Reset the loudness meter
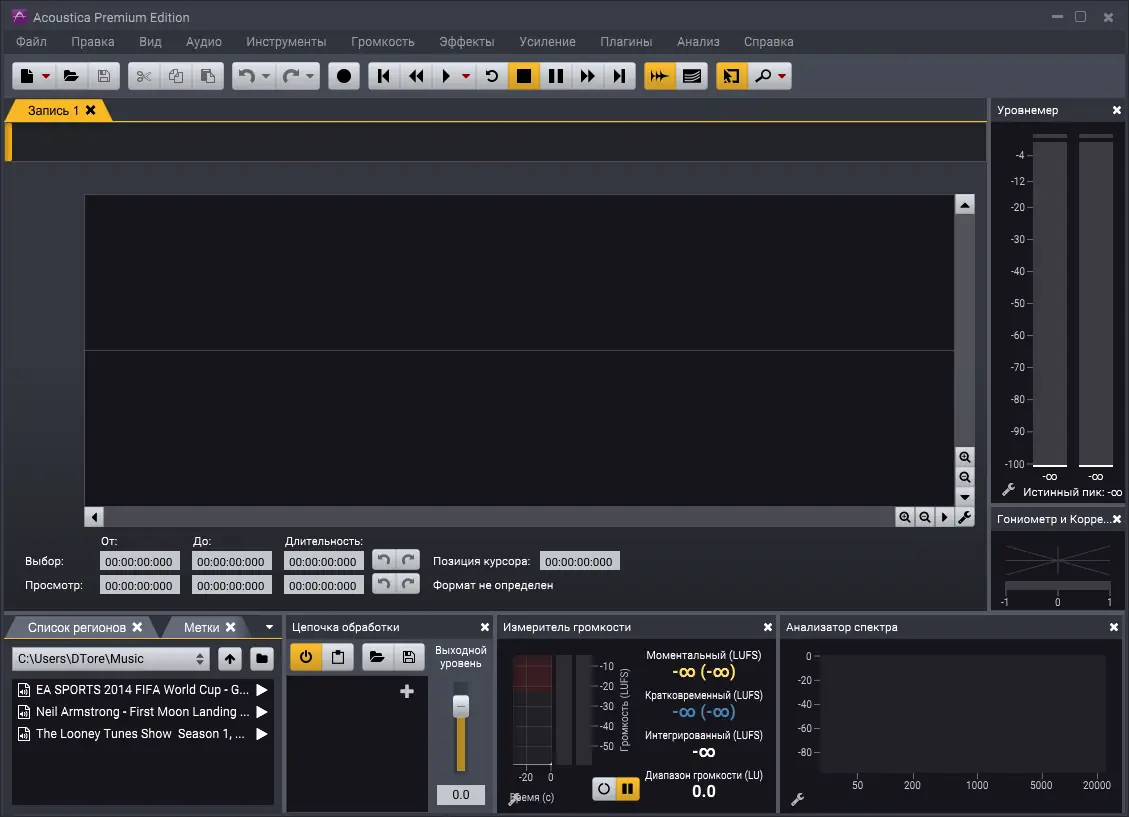The height and width of the screenshot is (817, 1129). 603,789
